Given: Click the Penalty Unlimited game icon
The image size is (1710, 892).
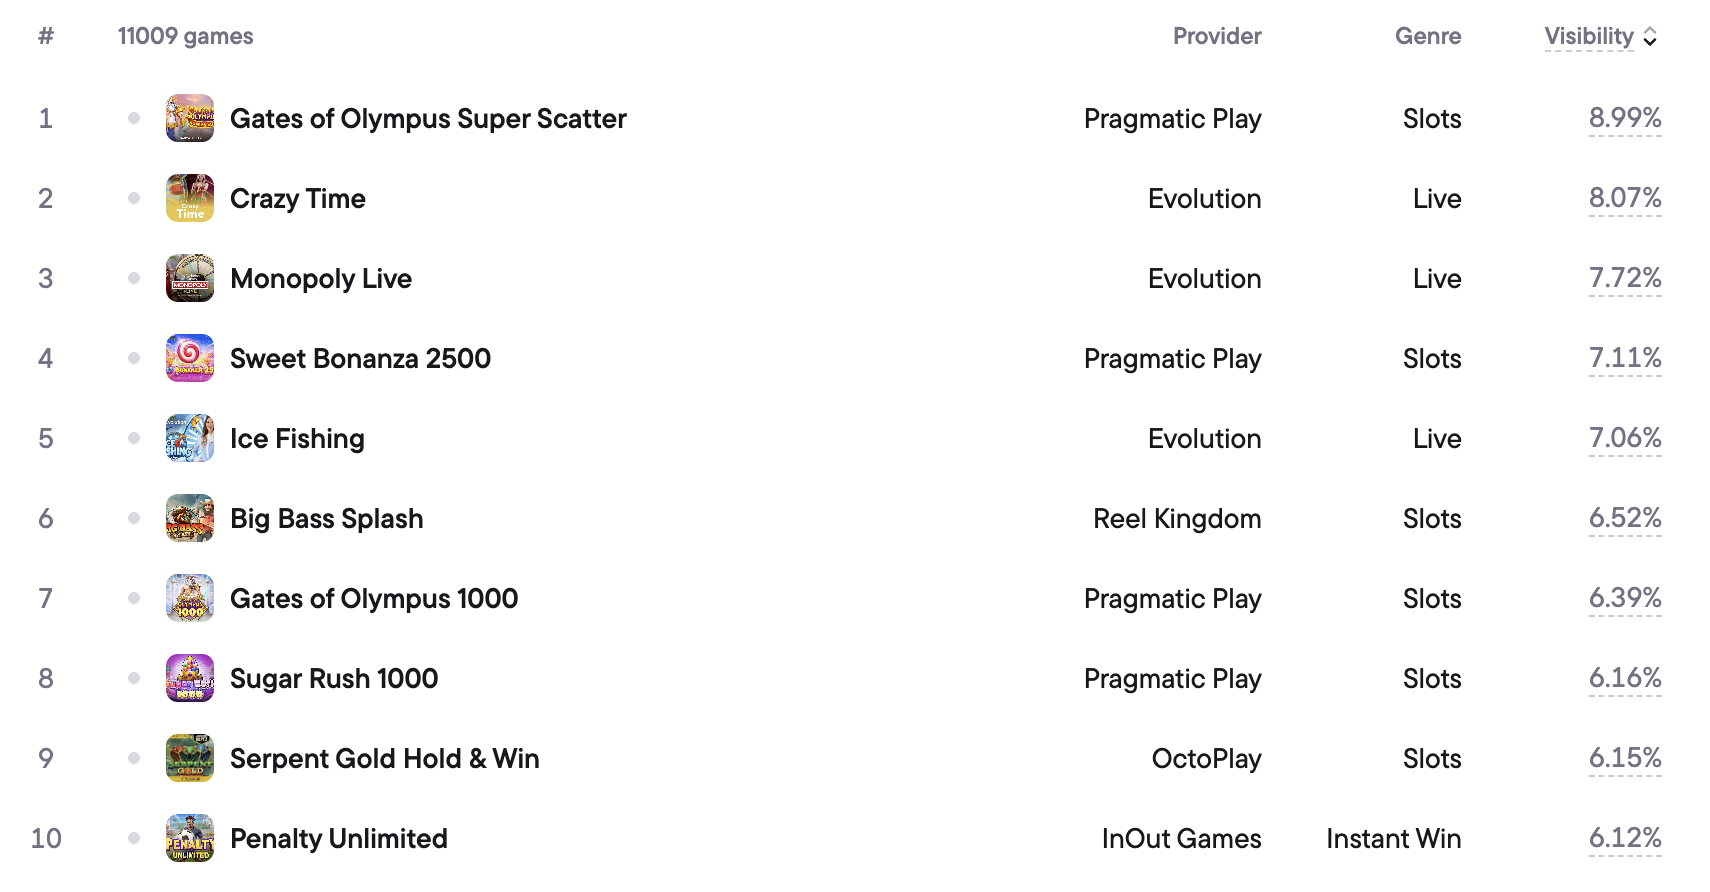Looking at the screenshot, I should pyautogui.click(x=190, y=838).
